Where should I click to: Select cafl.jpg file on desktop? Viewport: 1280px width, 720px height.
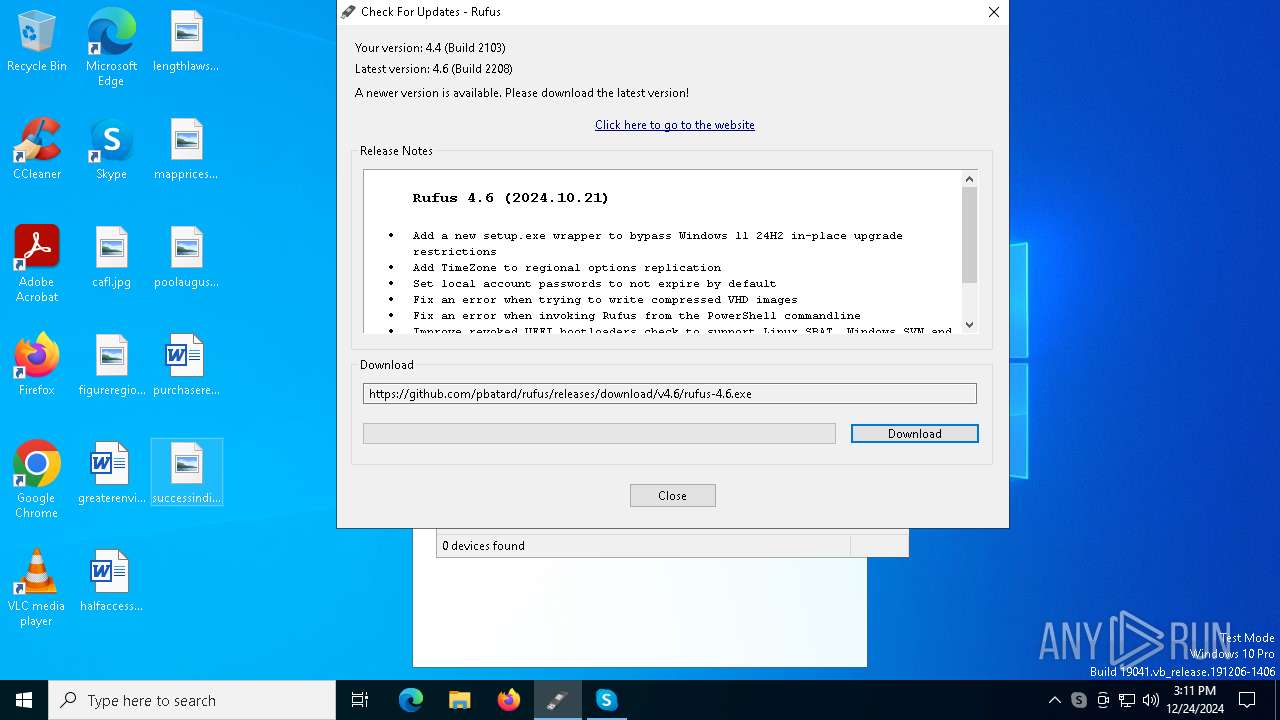(111, 258)
